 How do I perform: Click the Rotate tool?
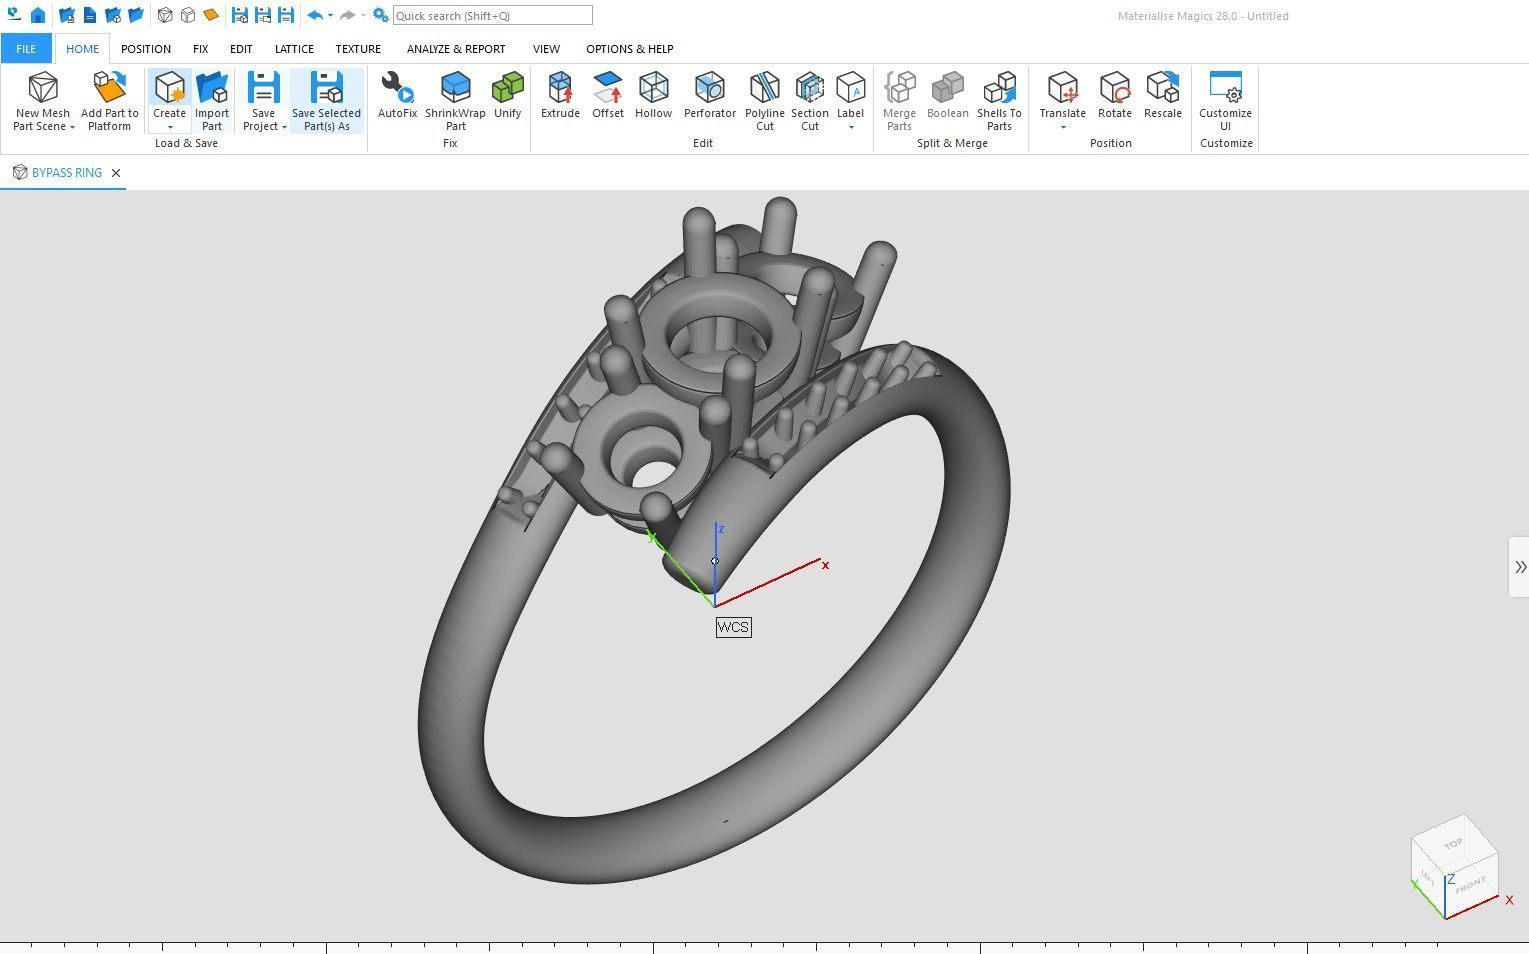point(1115,95)
